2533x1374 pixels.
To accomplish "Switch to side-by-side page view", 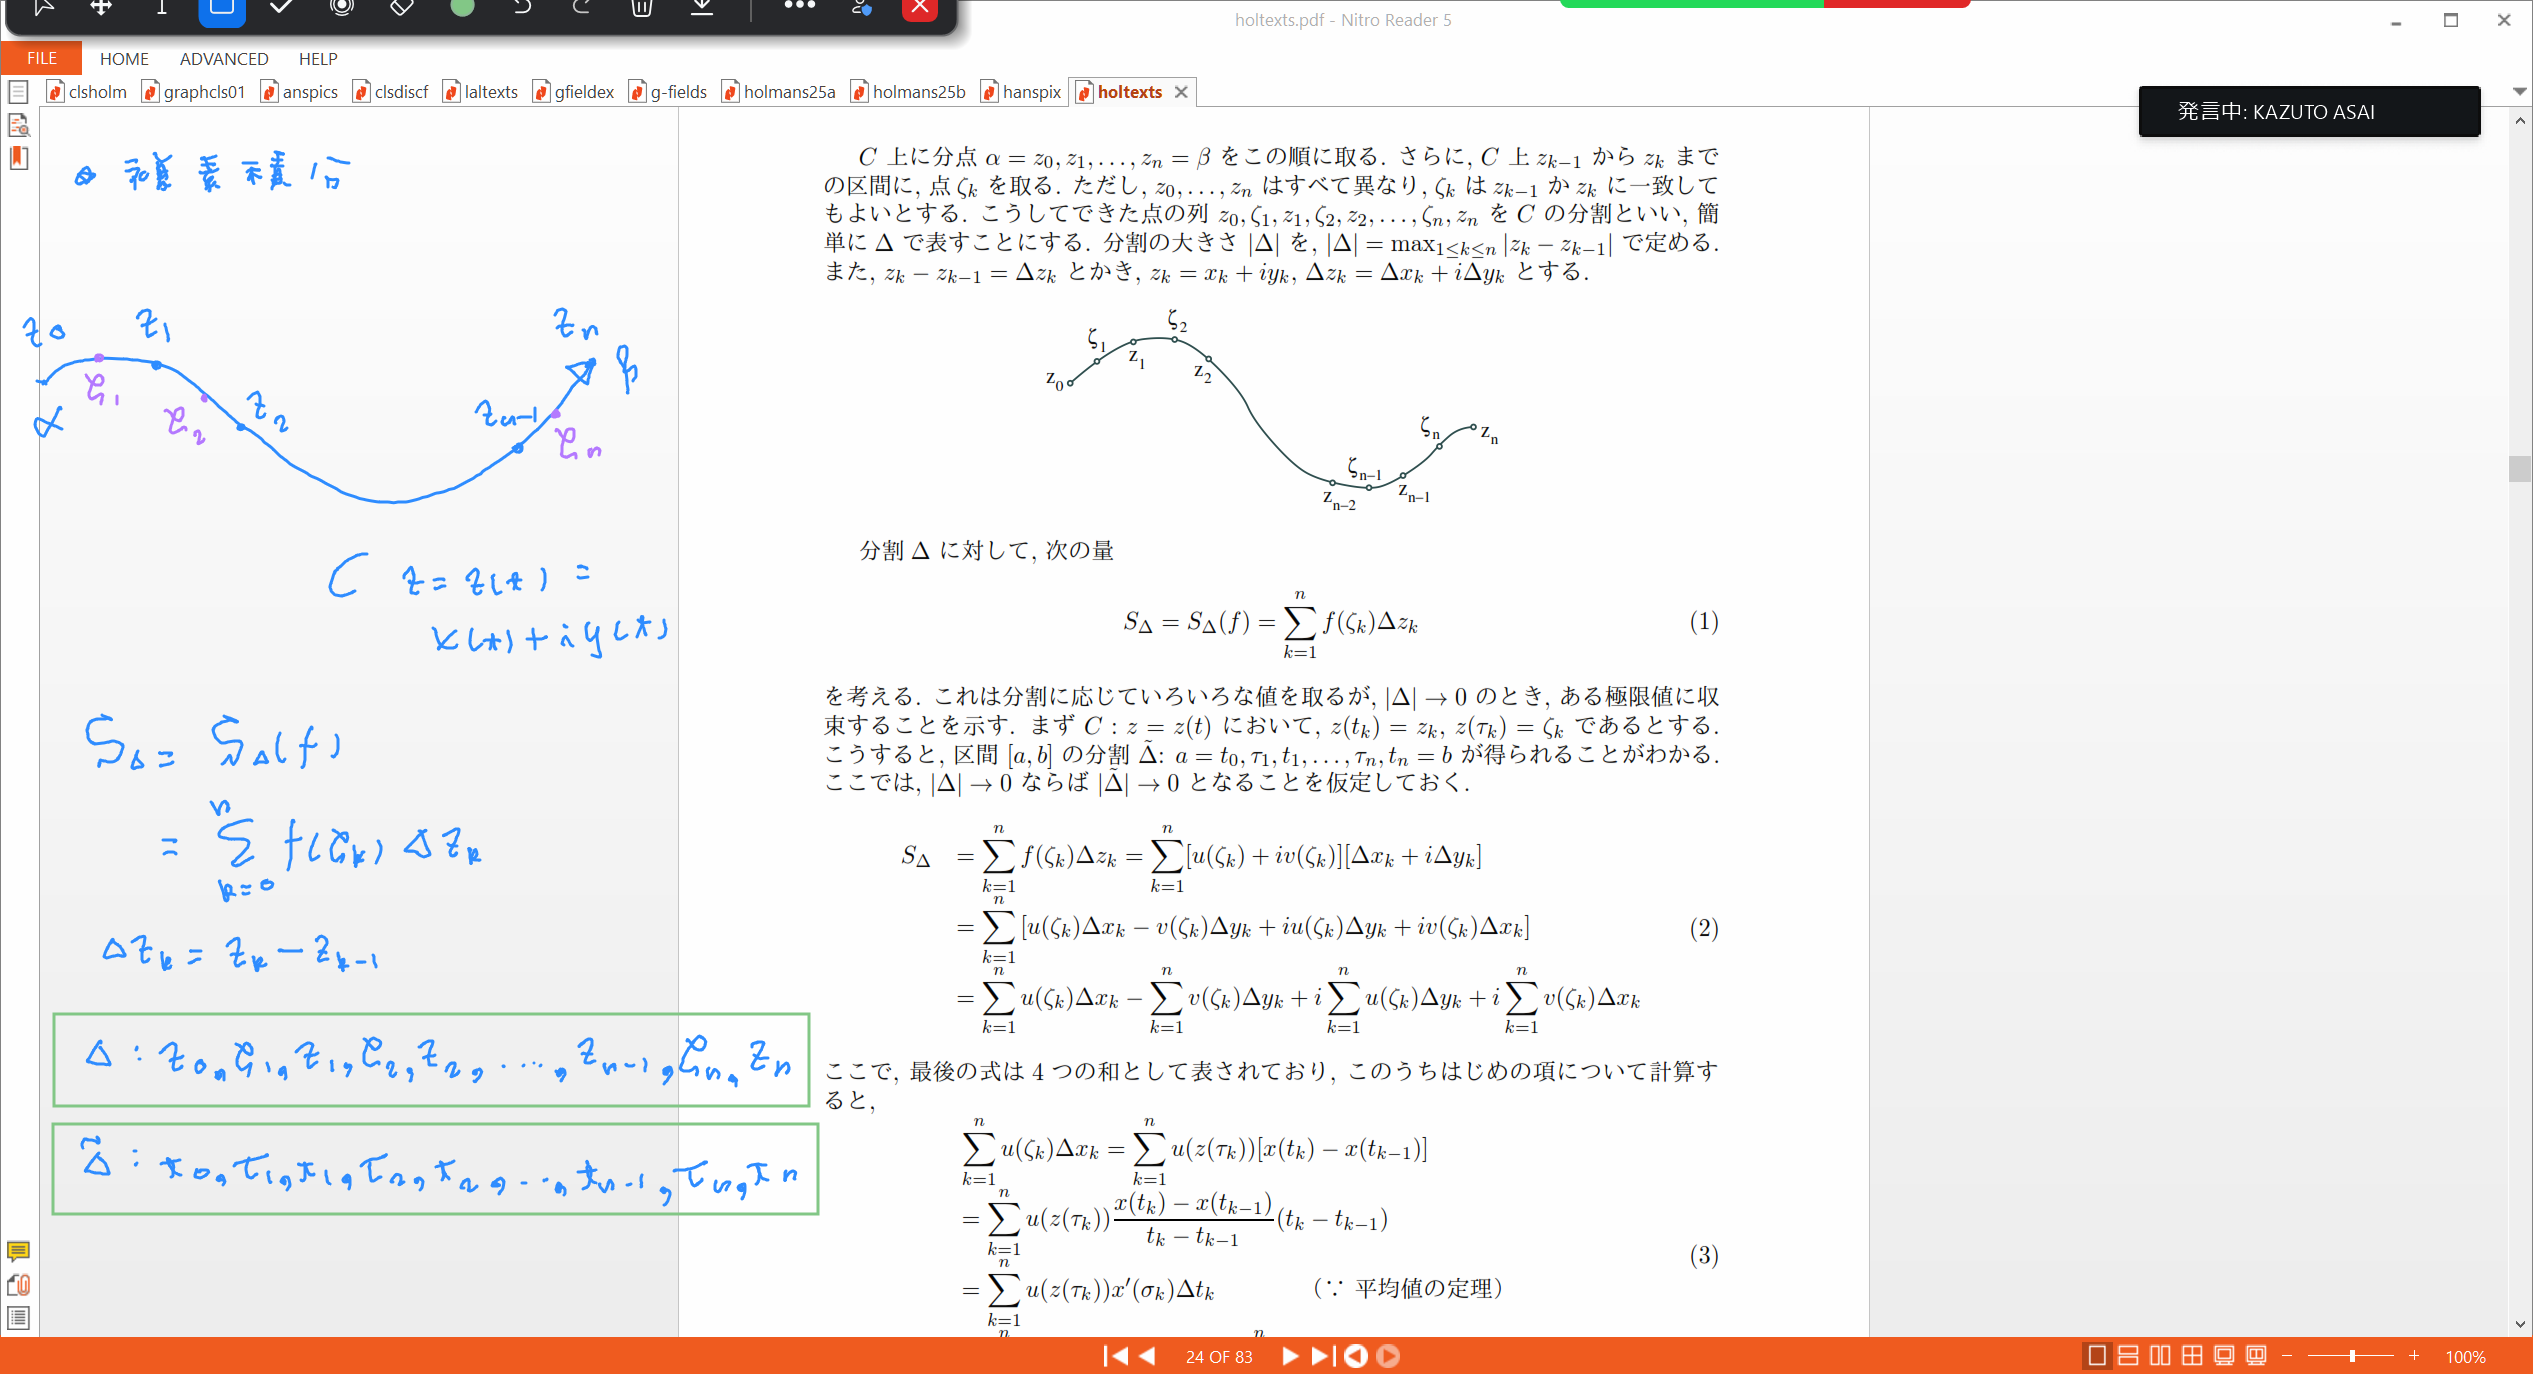I will point(2160,1355).
